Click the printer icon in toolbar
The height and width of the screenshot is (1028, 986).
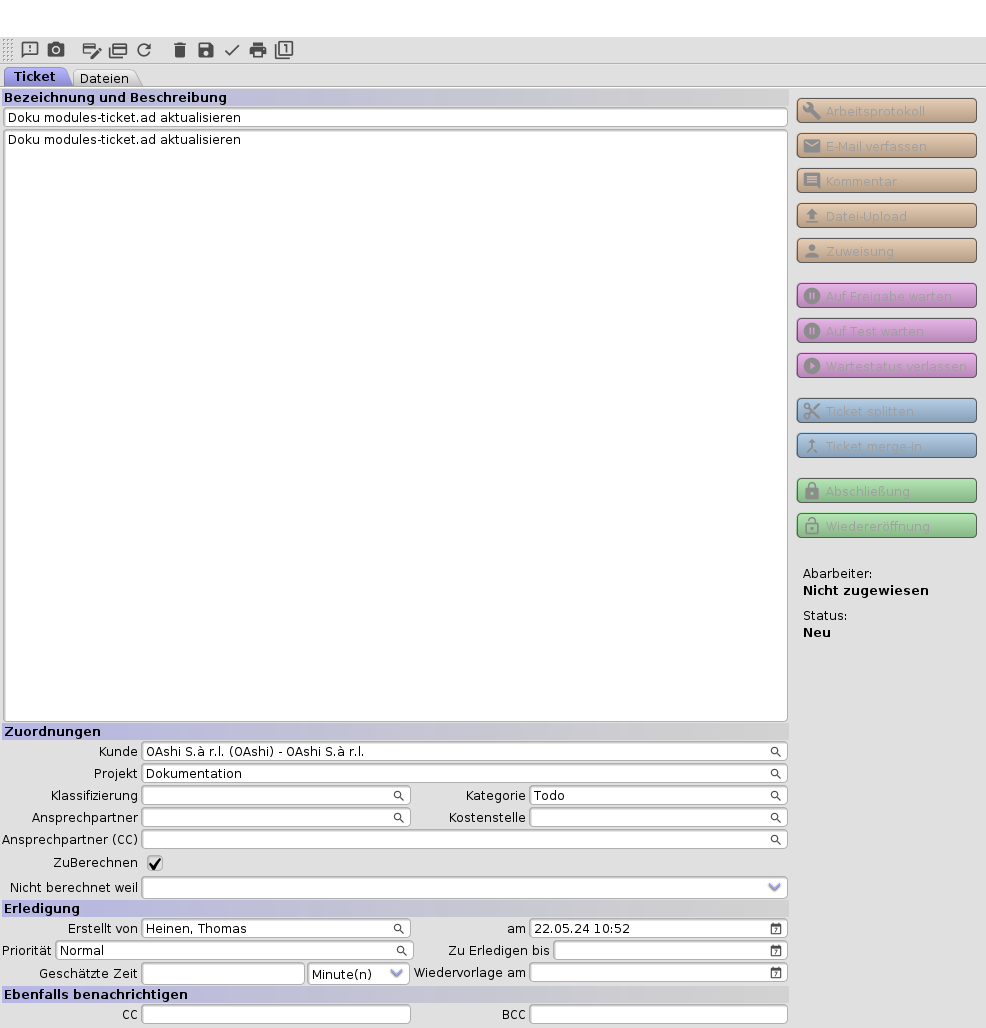[258, 50]
